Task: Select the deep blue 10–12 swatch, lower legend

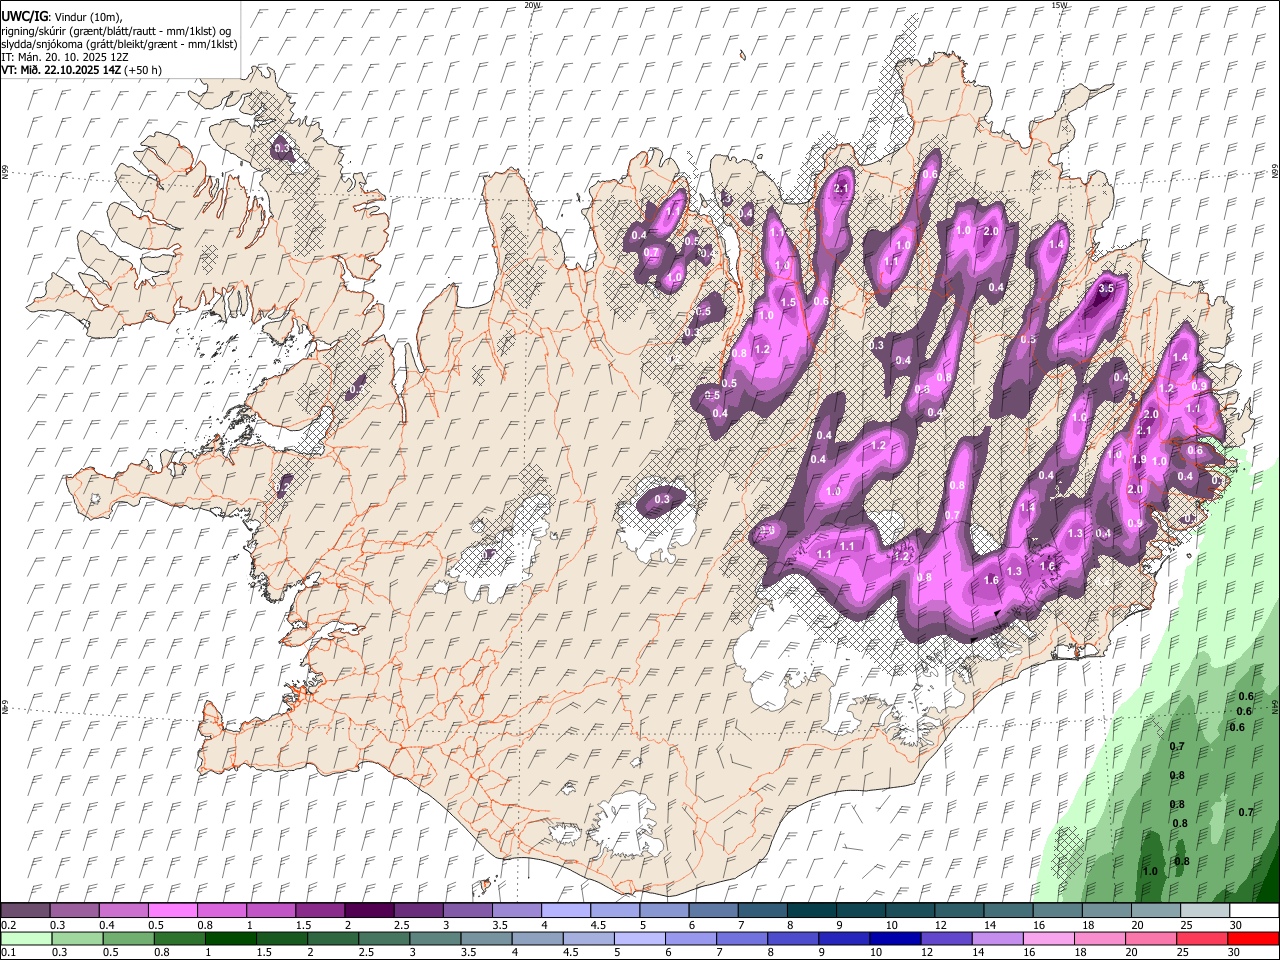Action: point(895,938)
